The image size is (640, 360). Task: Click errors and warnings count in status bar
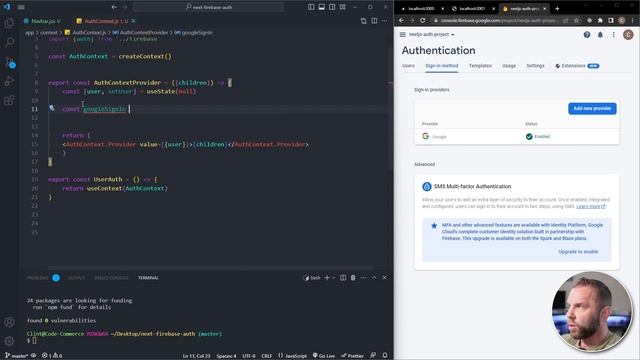(52, 356)
